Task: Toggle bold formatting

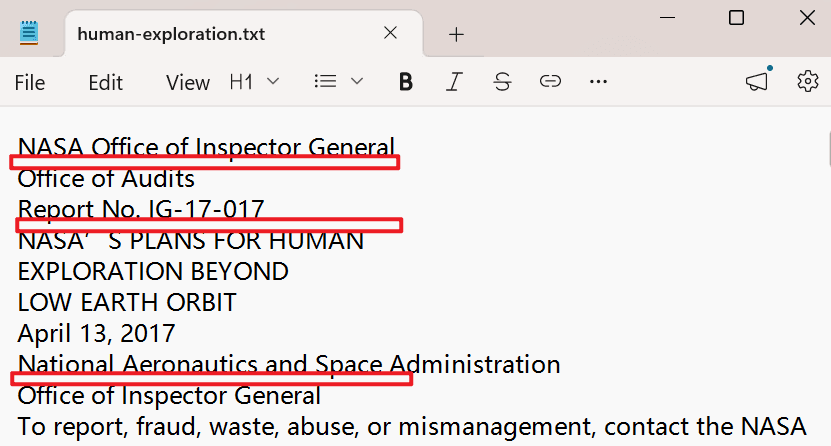Action: 405,82
